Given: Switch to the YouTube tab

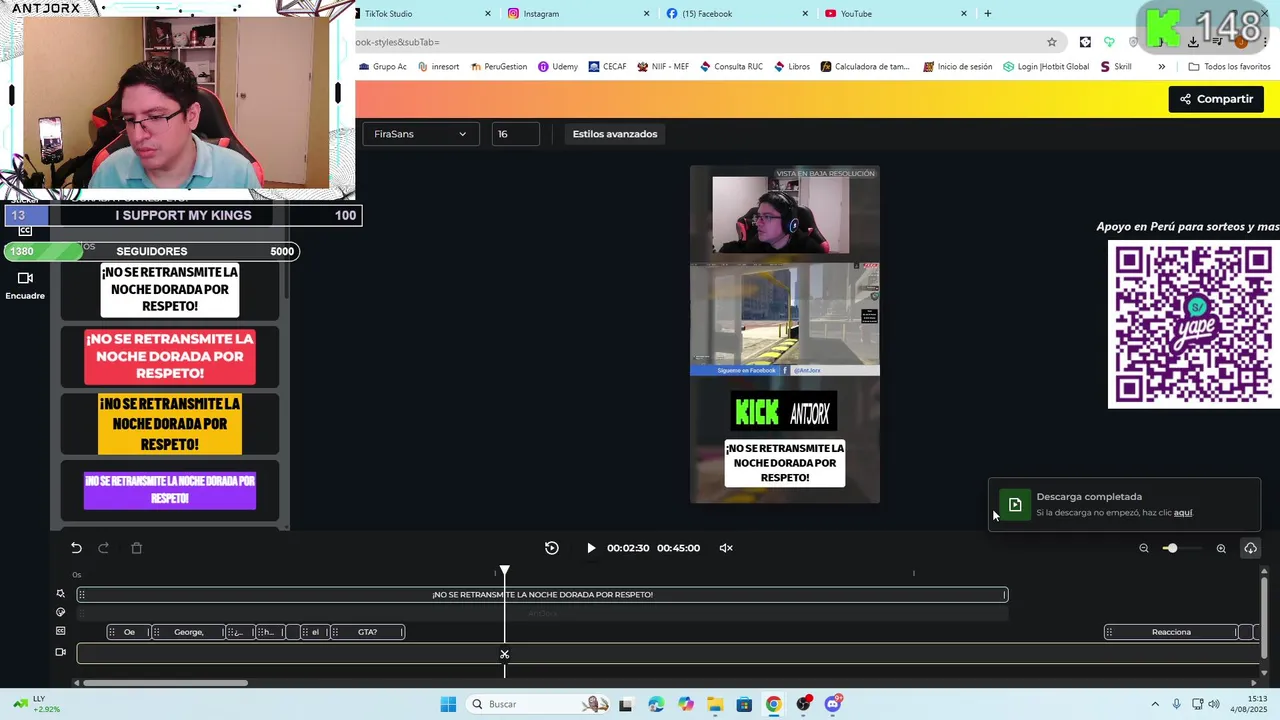Looking at the screenshot, I should 895,14.
